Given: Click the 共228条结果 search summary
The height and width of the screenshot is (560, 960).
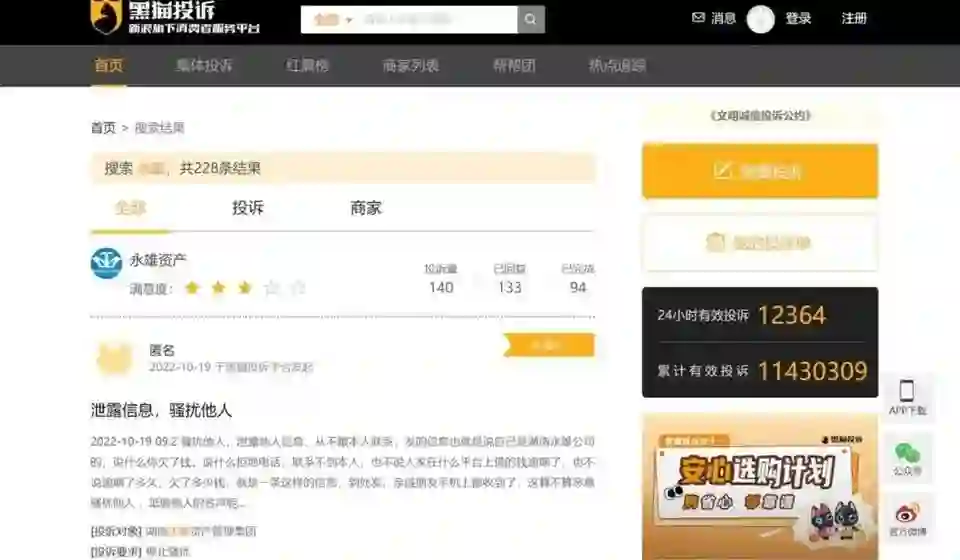Looking at the screenshot, I should [220, 168].
